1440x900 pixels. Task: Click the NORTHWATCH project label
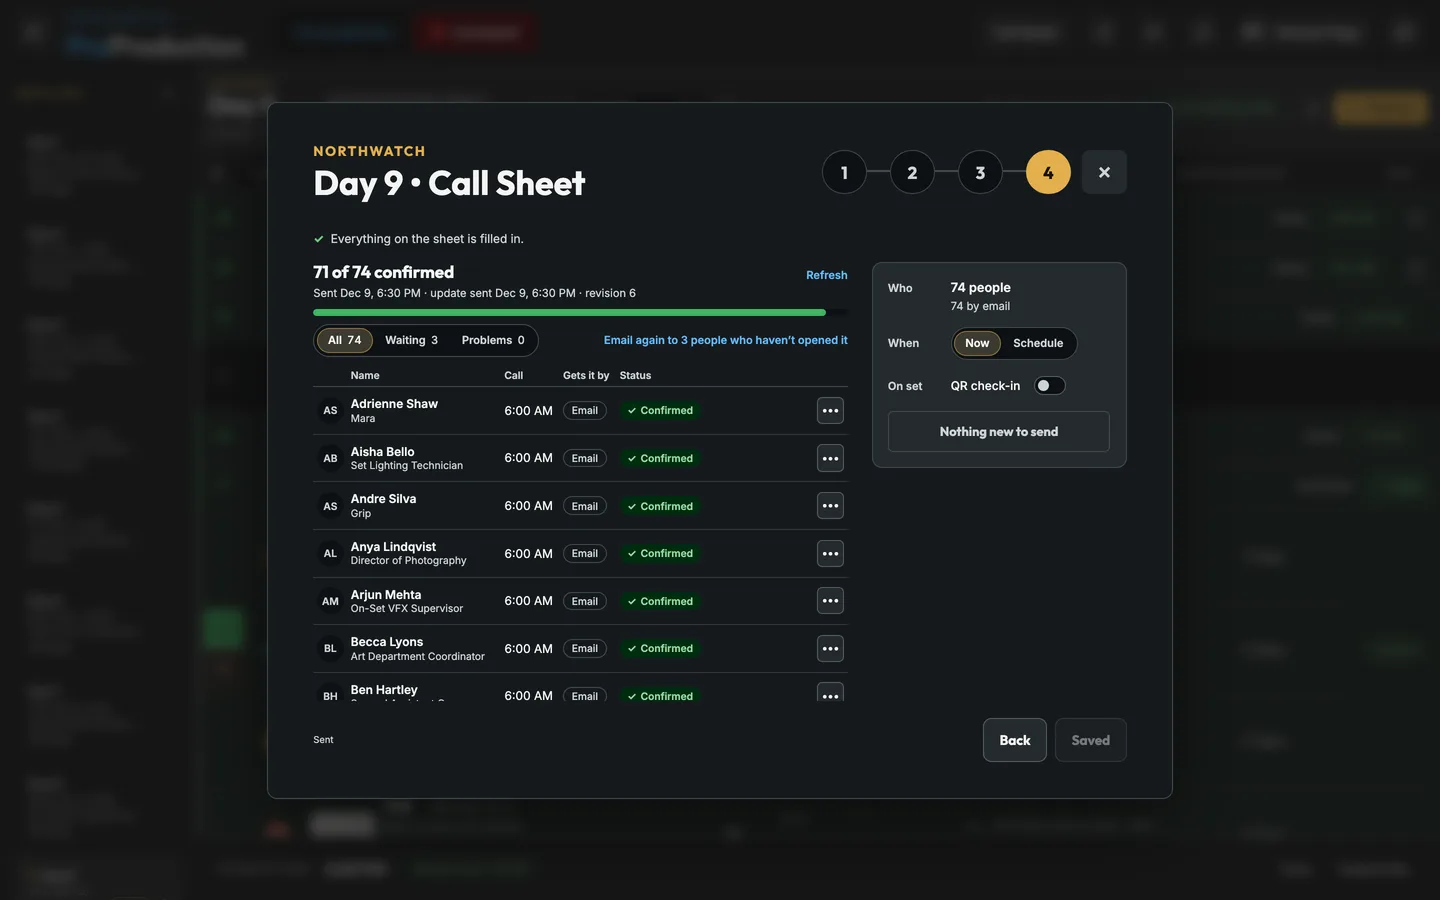pos(369,151)
